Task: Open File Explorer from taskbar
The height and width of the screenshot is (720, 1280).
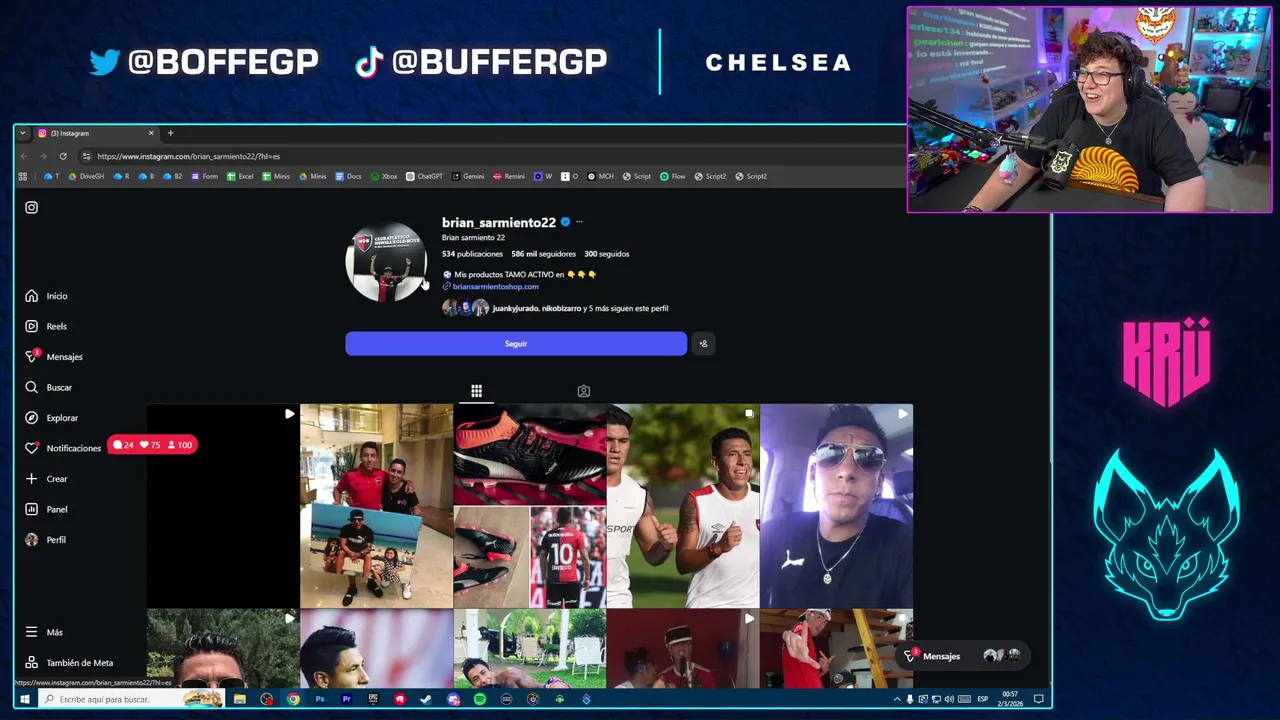Action: click(240, 699)
